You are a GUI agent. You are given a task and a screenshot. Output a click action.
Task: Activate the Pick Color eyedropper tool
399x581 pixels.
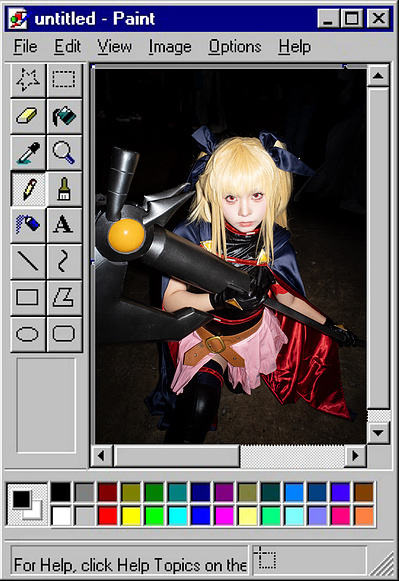[28, 153]
